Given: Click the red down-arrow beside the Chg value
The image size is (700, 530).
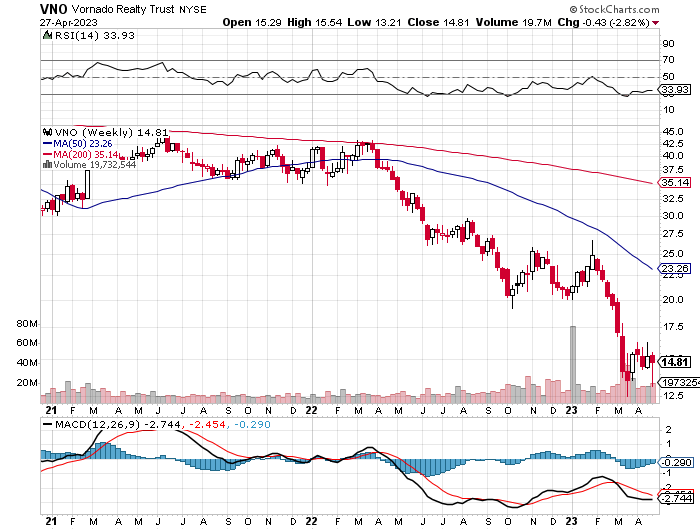Looking at the screenshot, I should click(655, 23).
